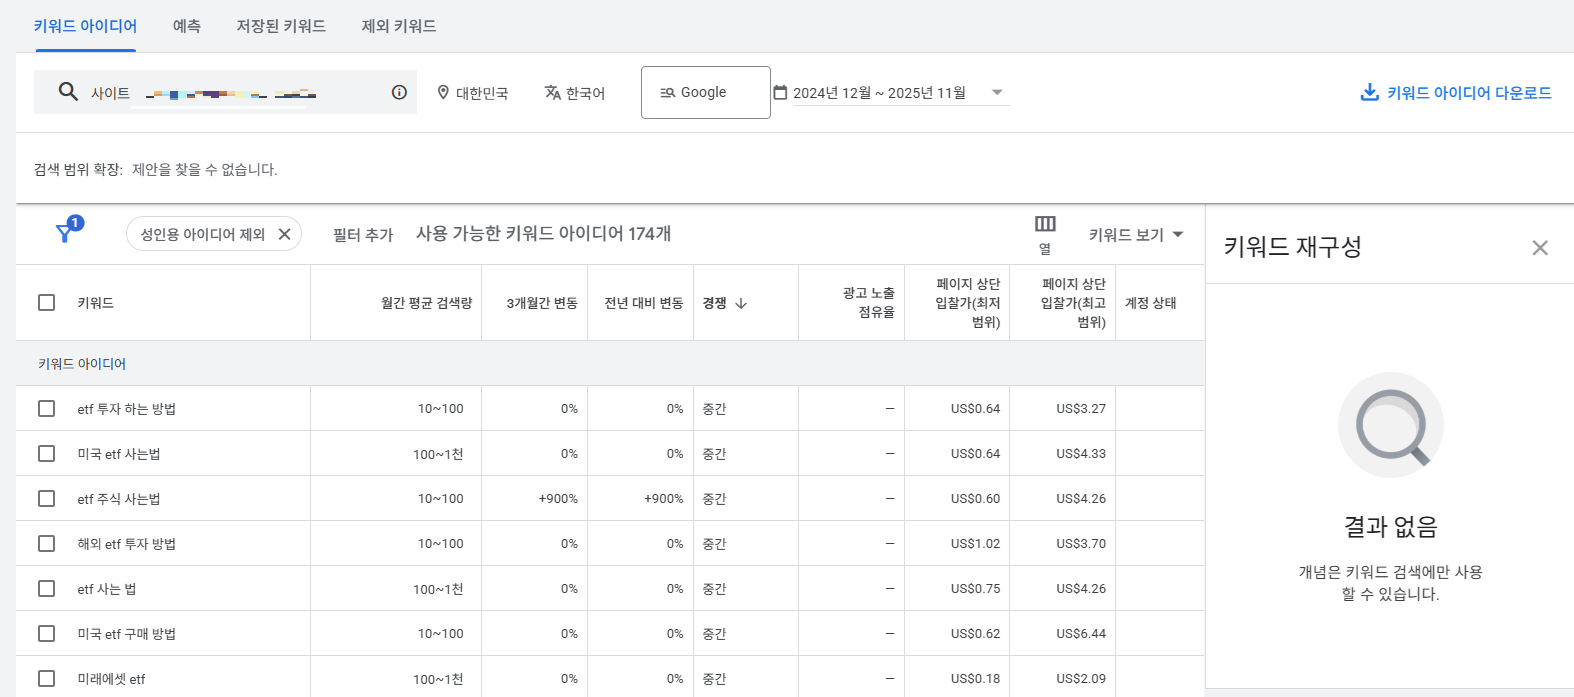1574x697 pixels.
Task: Open the site info circle icon
Action: (399, 92)
